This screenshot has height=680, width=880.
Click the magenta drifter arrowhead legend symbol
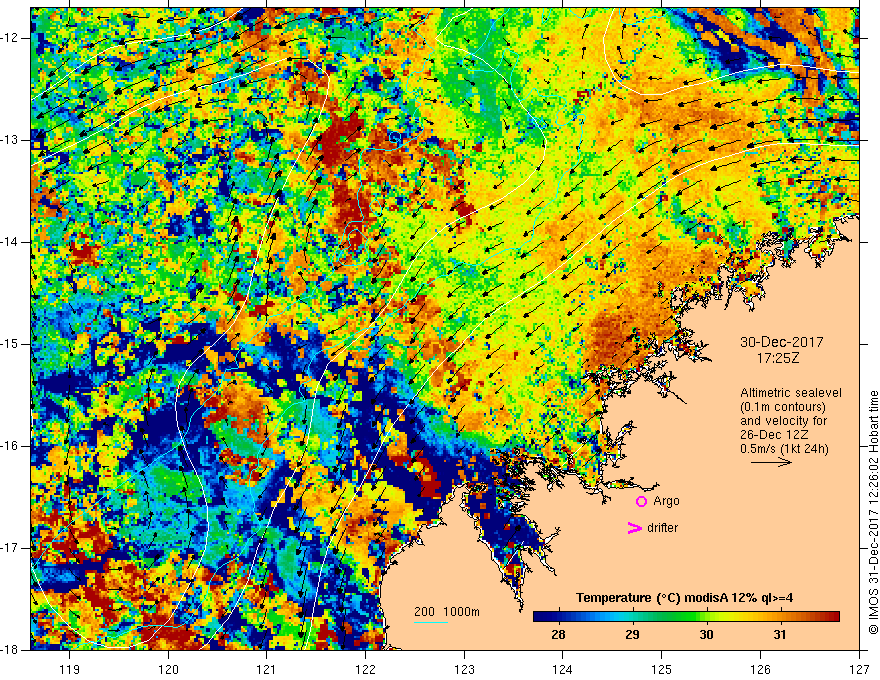click(x=634, y=528)
